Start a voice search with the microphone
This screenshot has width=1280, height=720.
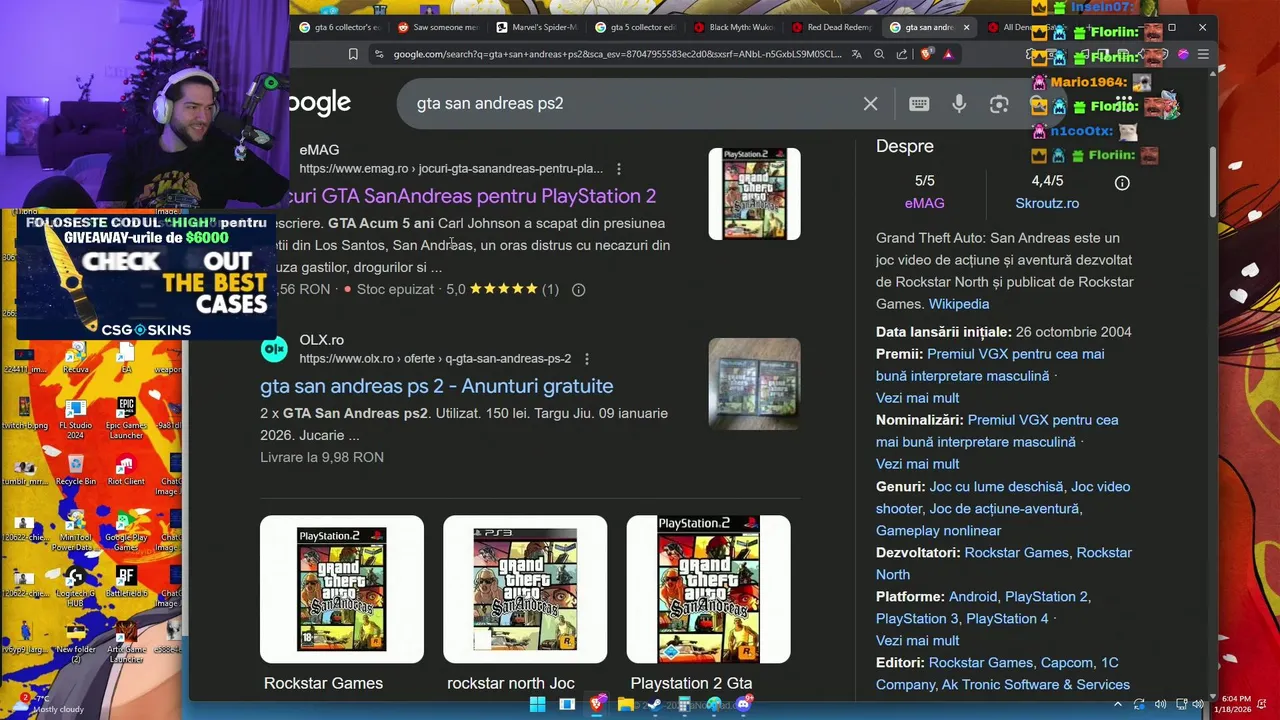(x=959, y=104)
